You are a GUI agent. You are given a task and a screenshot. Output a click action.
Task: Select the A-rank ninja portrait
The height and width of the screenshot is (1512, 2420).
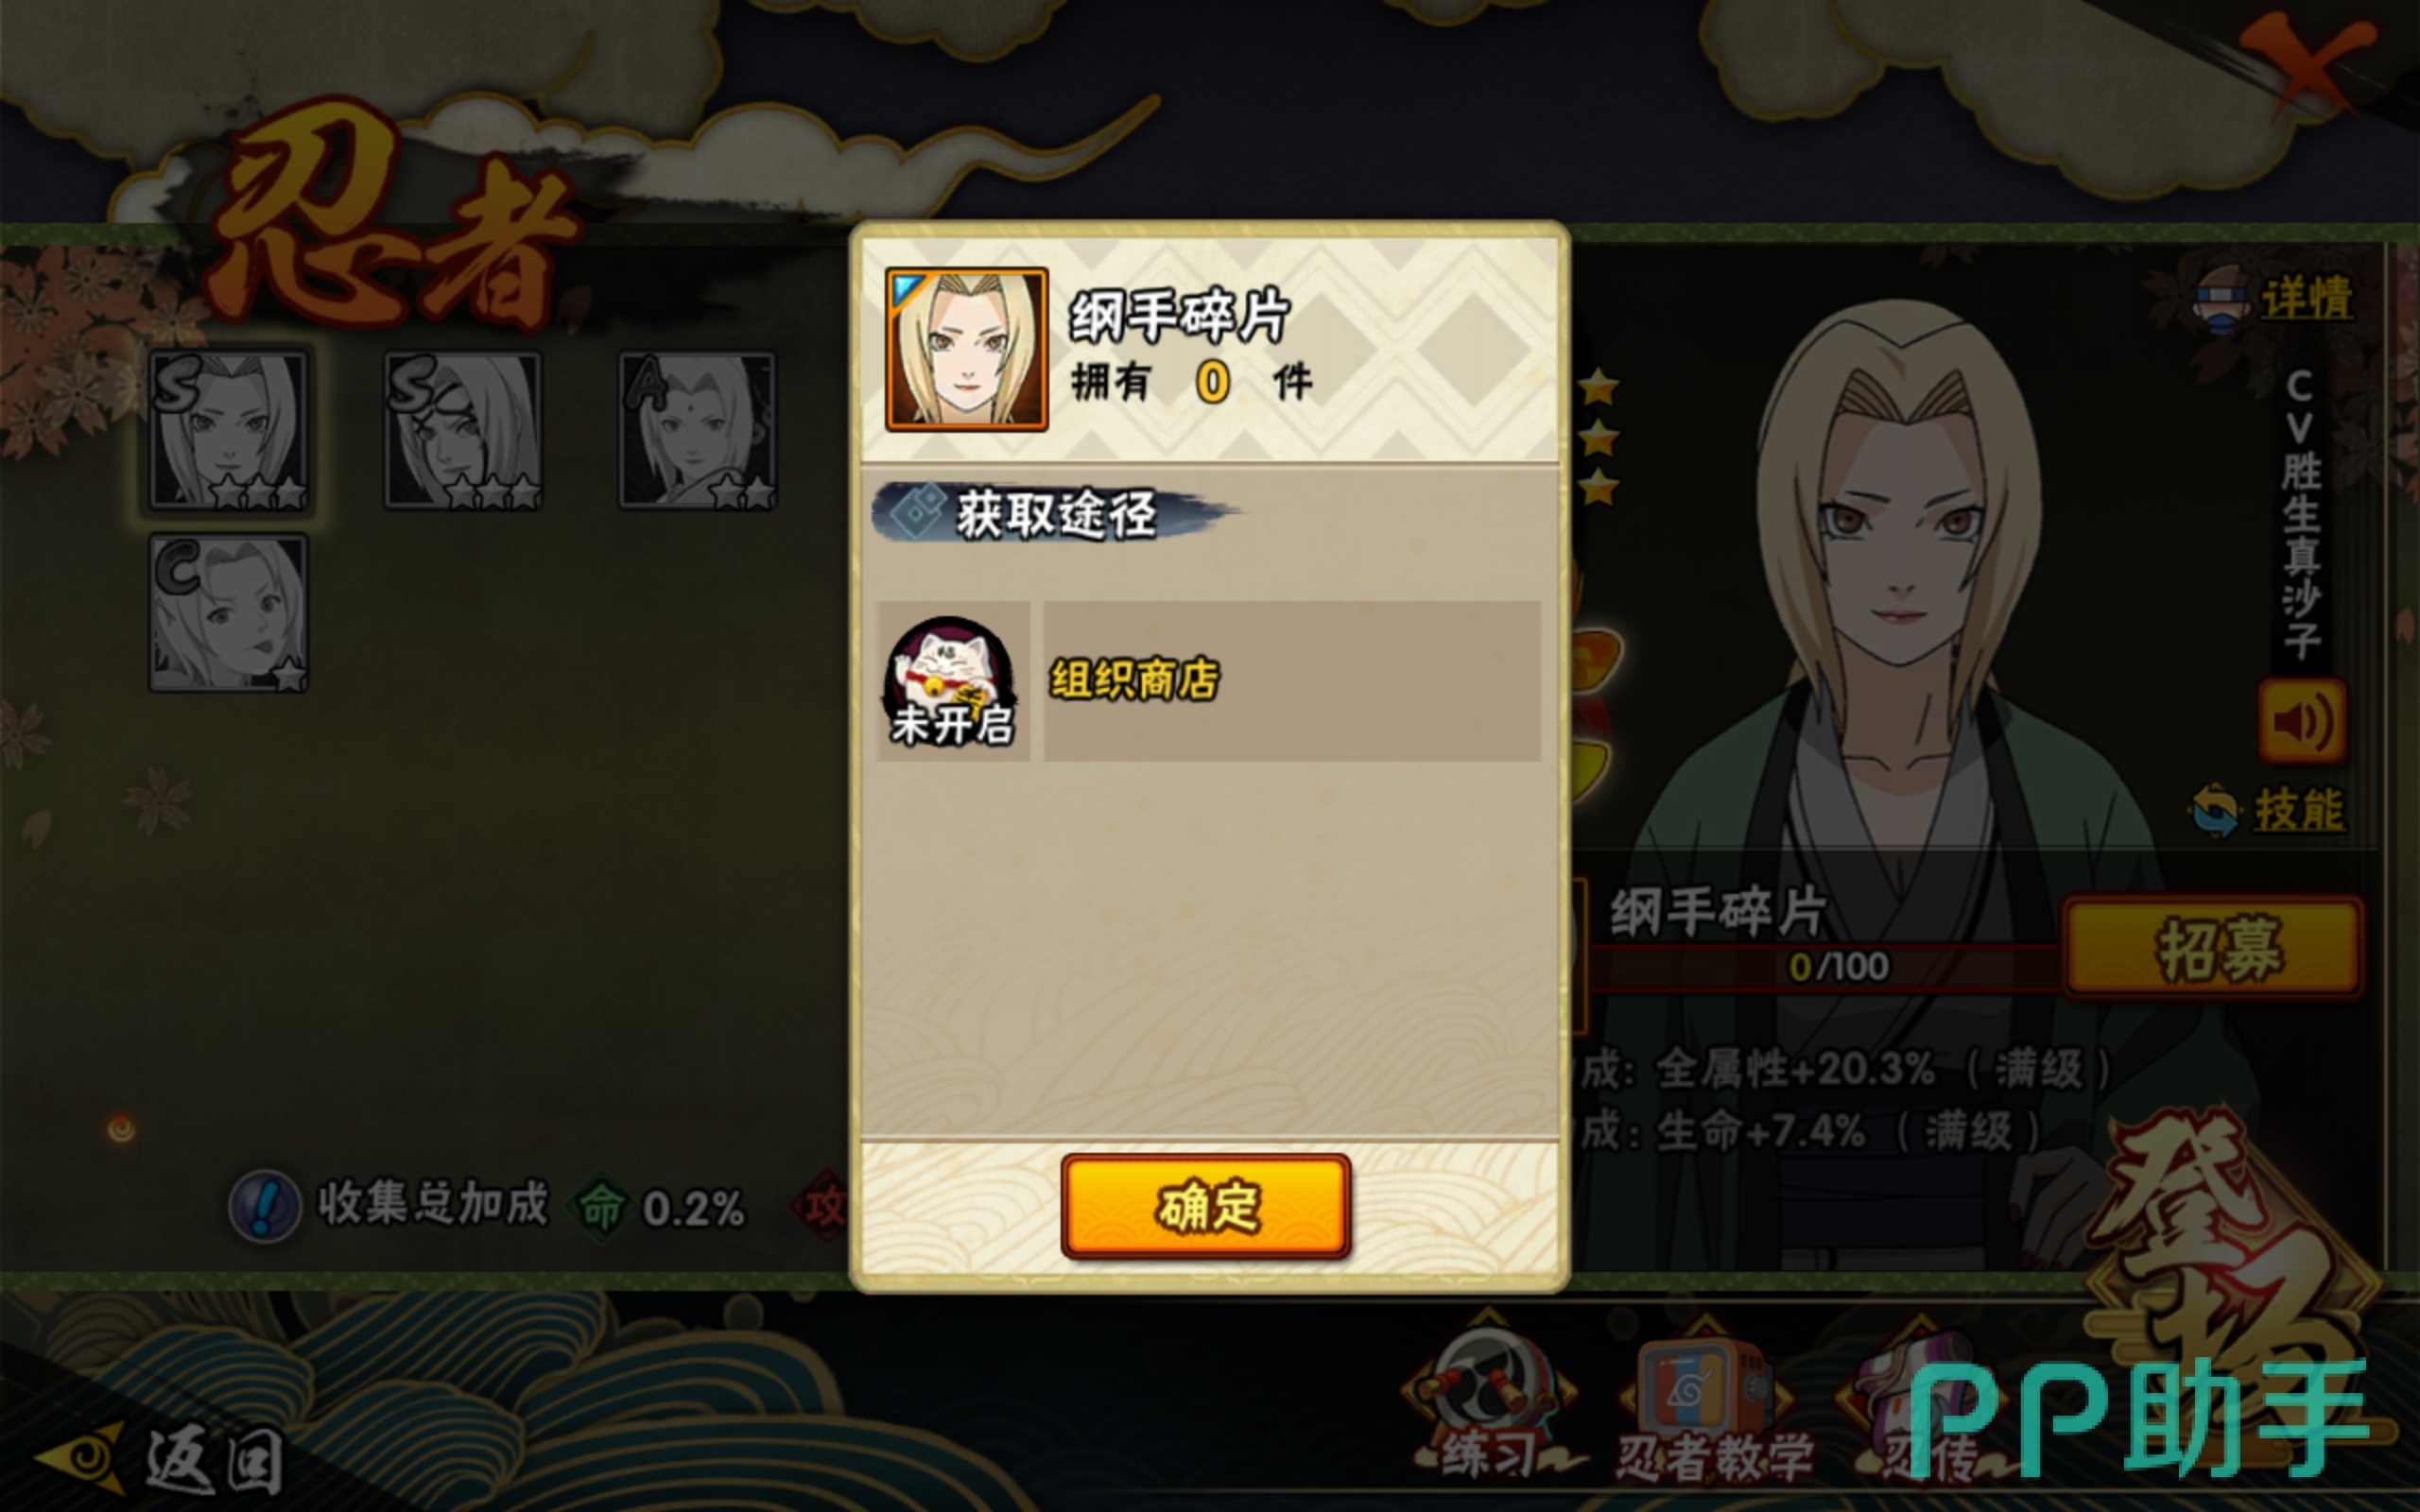coord(697,430)
